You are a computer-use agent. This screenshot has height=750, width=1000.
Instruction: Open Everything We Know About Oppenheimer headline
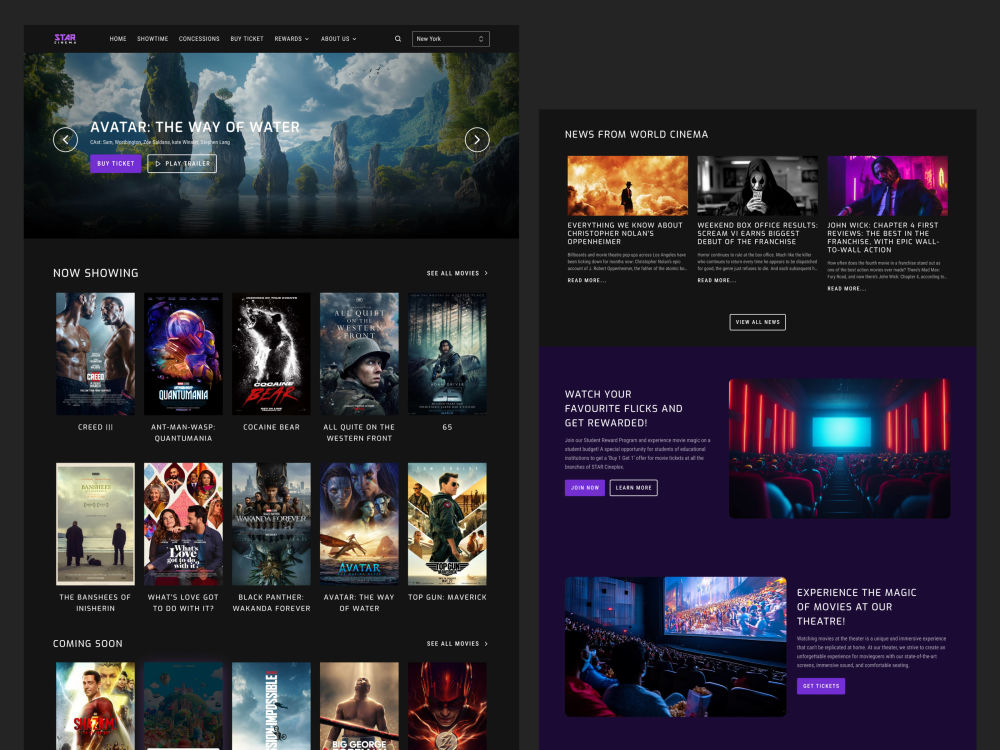tap(625, 233)
